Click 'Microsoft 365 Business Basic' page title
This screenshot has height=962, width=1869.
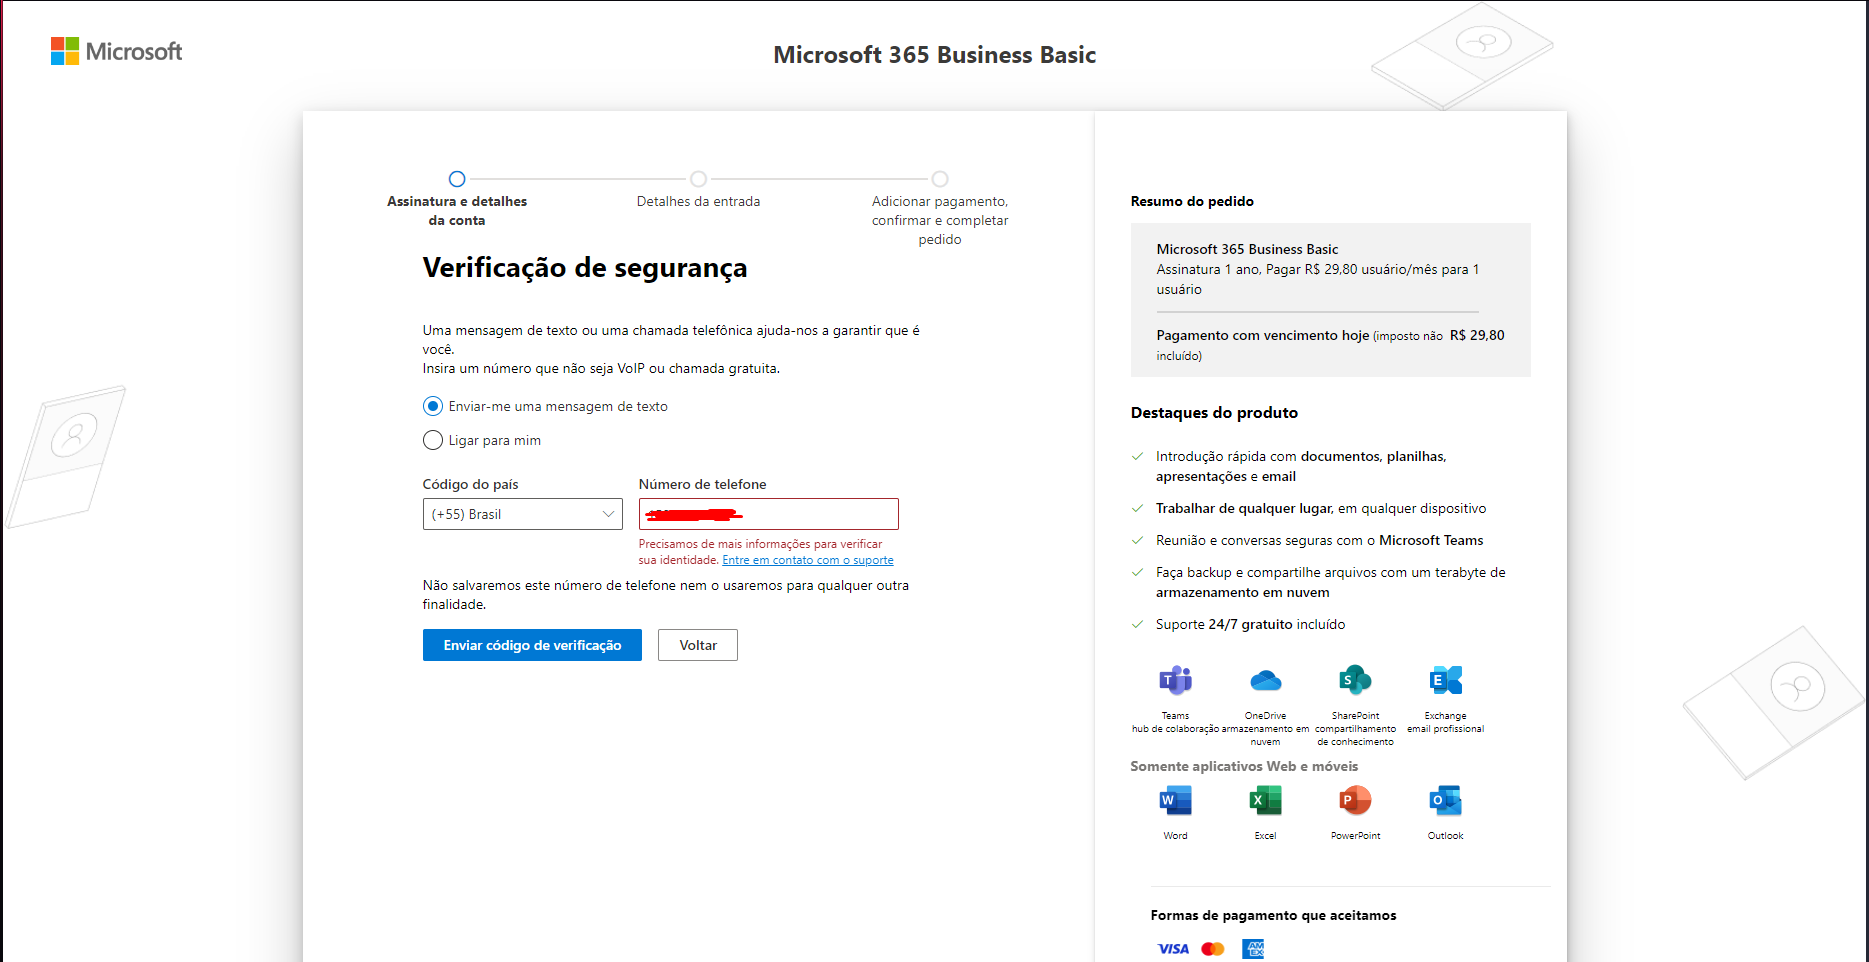click(x=935, y=55)
